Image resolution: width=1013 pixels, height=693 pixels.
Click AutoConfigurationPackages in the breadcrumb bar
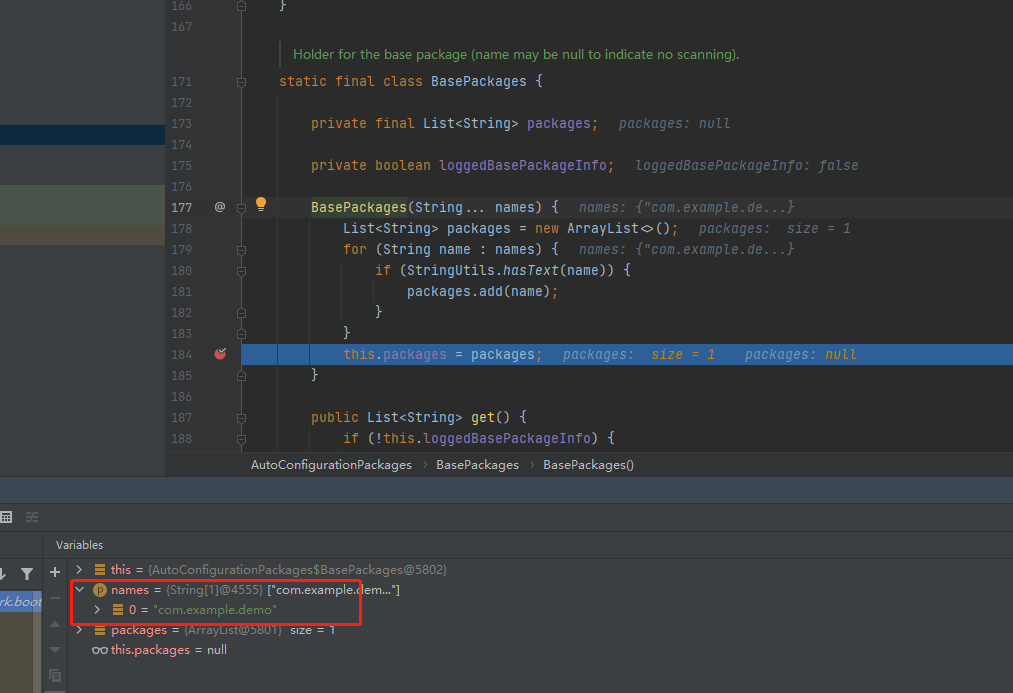[331, 465]
